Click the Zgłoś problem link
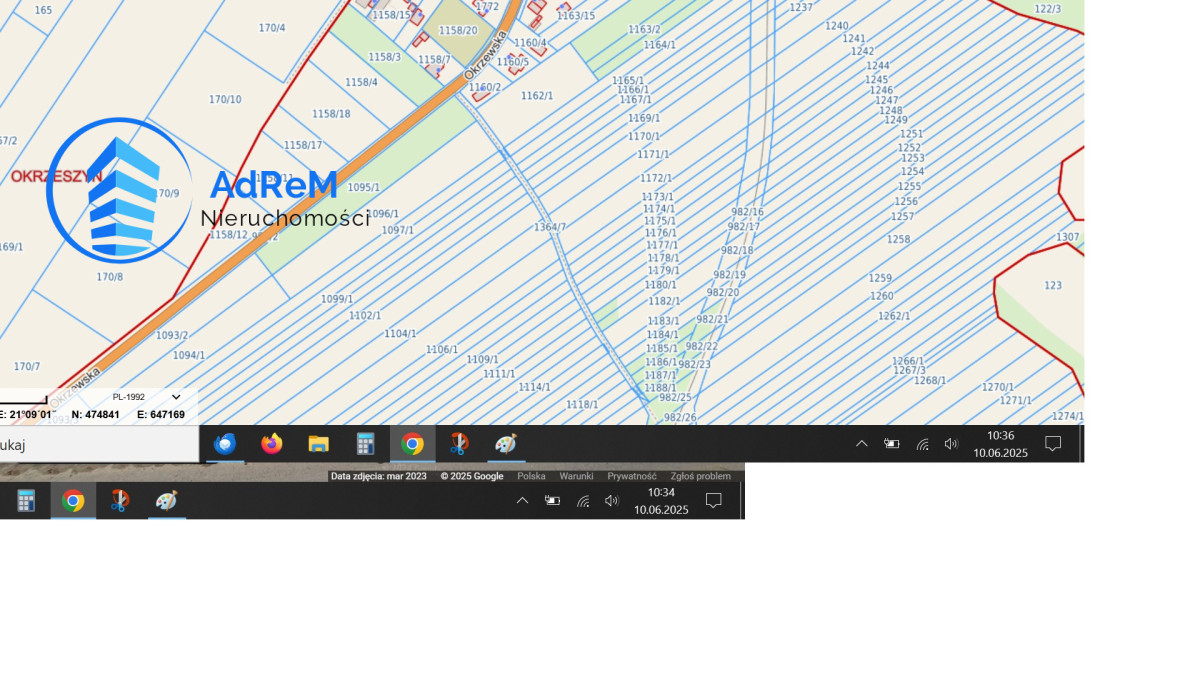 pos(700,476)
